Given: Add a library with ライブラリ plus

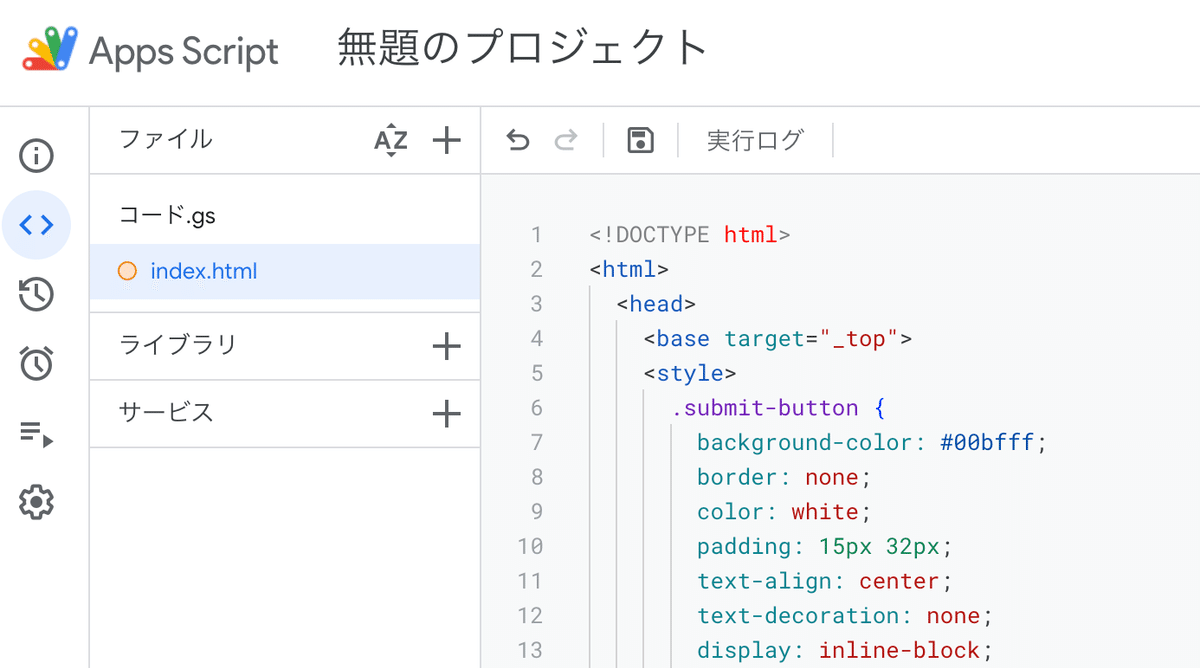Looking at the screenshot, I should 446,346.
